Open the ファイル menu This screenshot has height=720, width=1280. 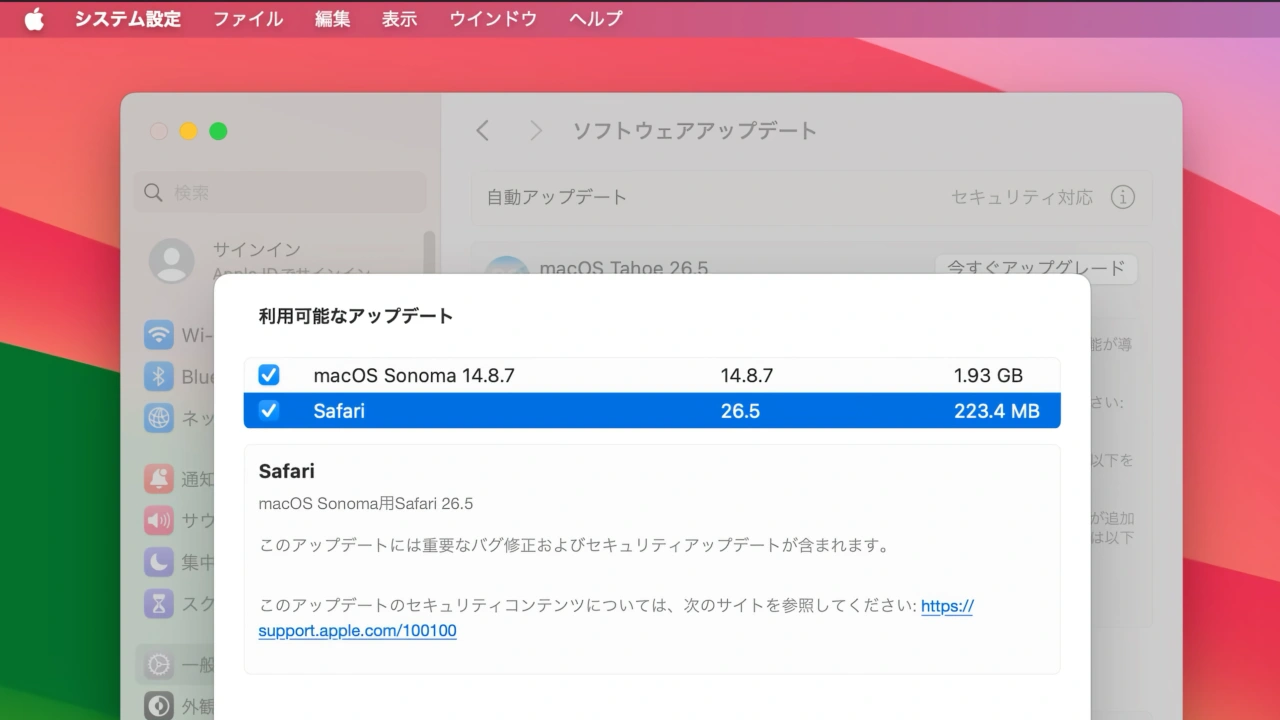coord(248,19)
